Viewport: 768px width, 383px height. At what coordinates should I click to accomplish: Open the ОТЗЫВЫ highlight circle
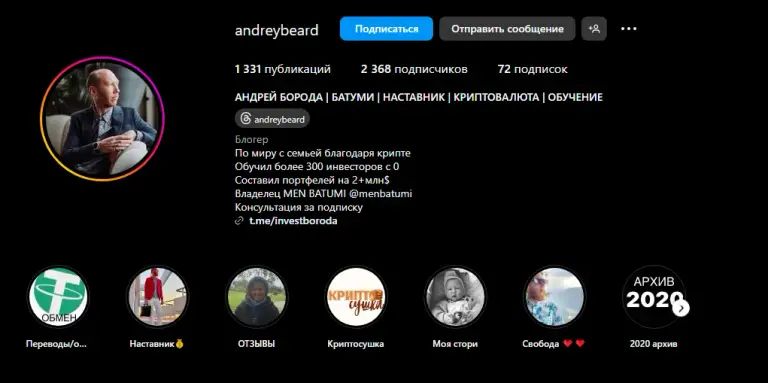pos(257,297)
